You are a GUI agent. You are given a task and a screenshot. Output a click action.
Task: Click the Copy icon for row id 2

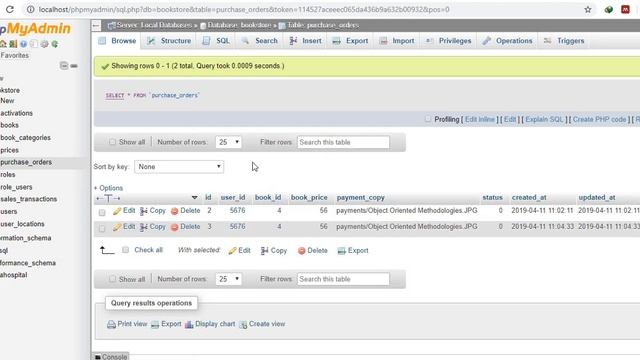coord(144,211)
